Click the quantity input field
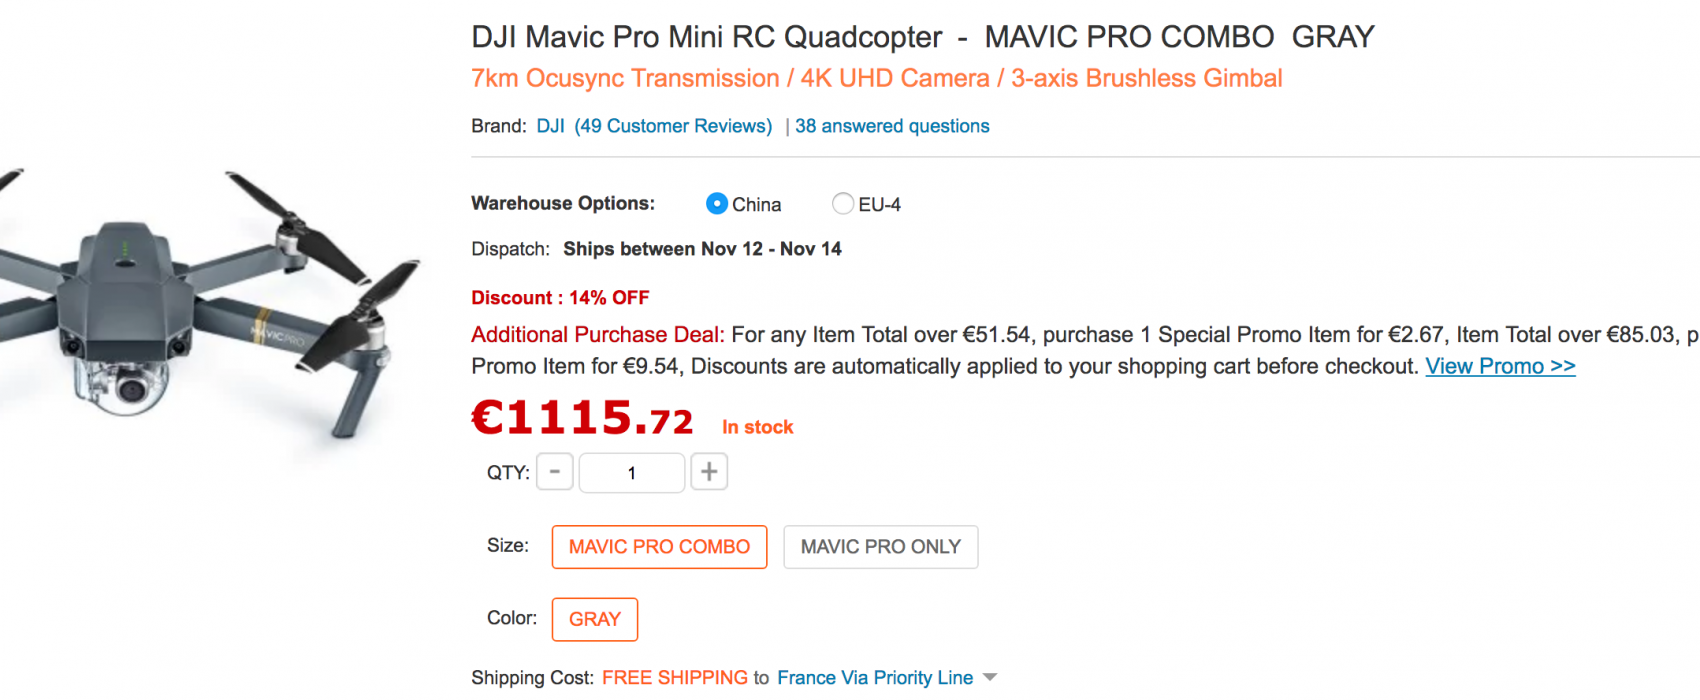This screenshot has width=1700, height=700. click(x=632, y=472)
